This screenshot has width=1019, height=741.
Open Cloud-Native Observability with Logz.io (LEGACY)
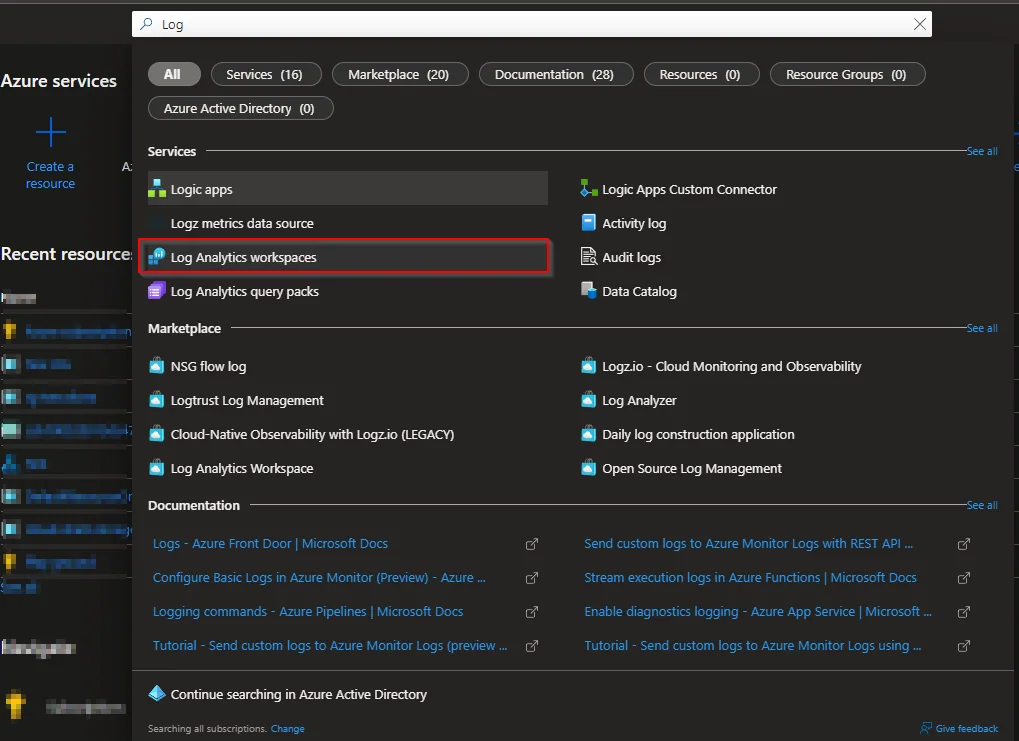click(x=312, y=434)
